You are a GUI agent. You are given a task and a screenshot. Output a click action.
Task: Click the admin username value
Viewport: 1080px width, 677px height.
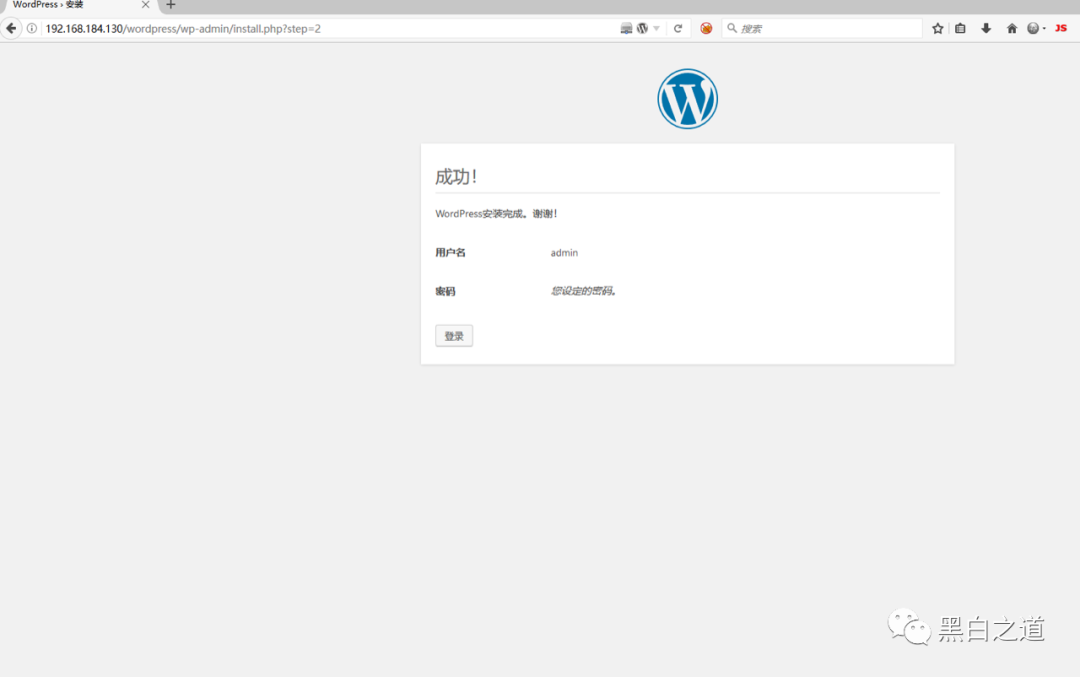[564, 253]
